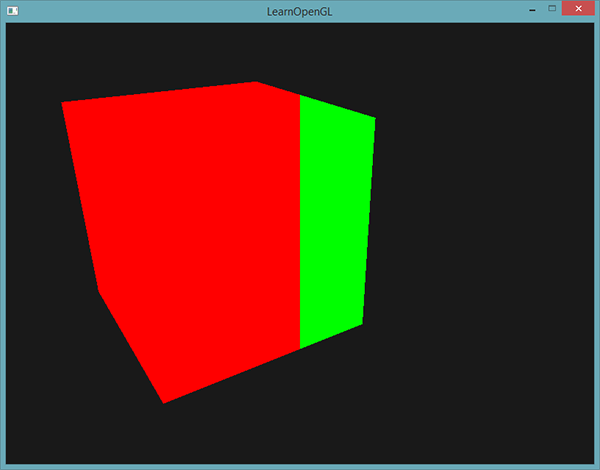
Task: Click the red face of the cube
Action: (190, 230)
